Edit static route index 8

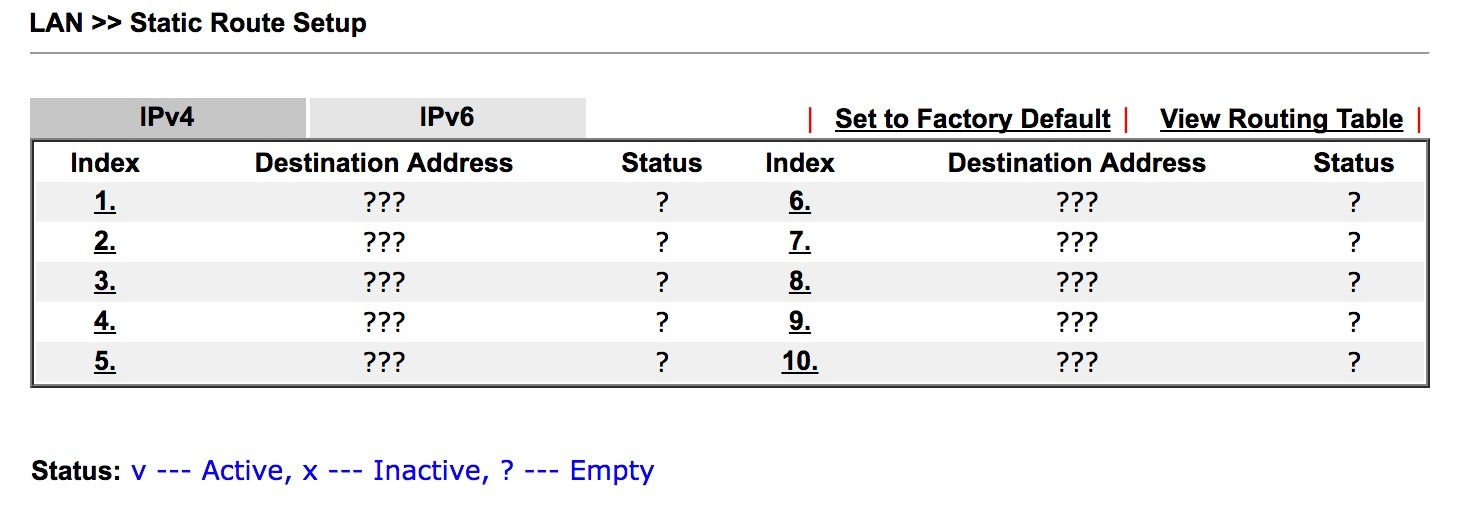click(799, 282)
